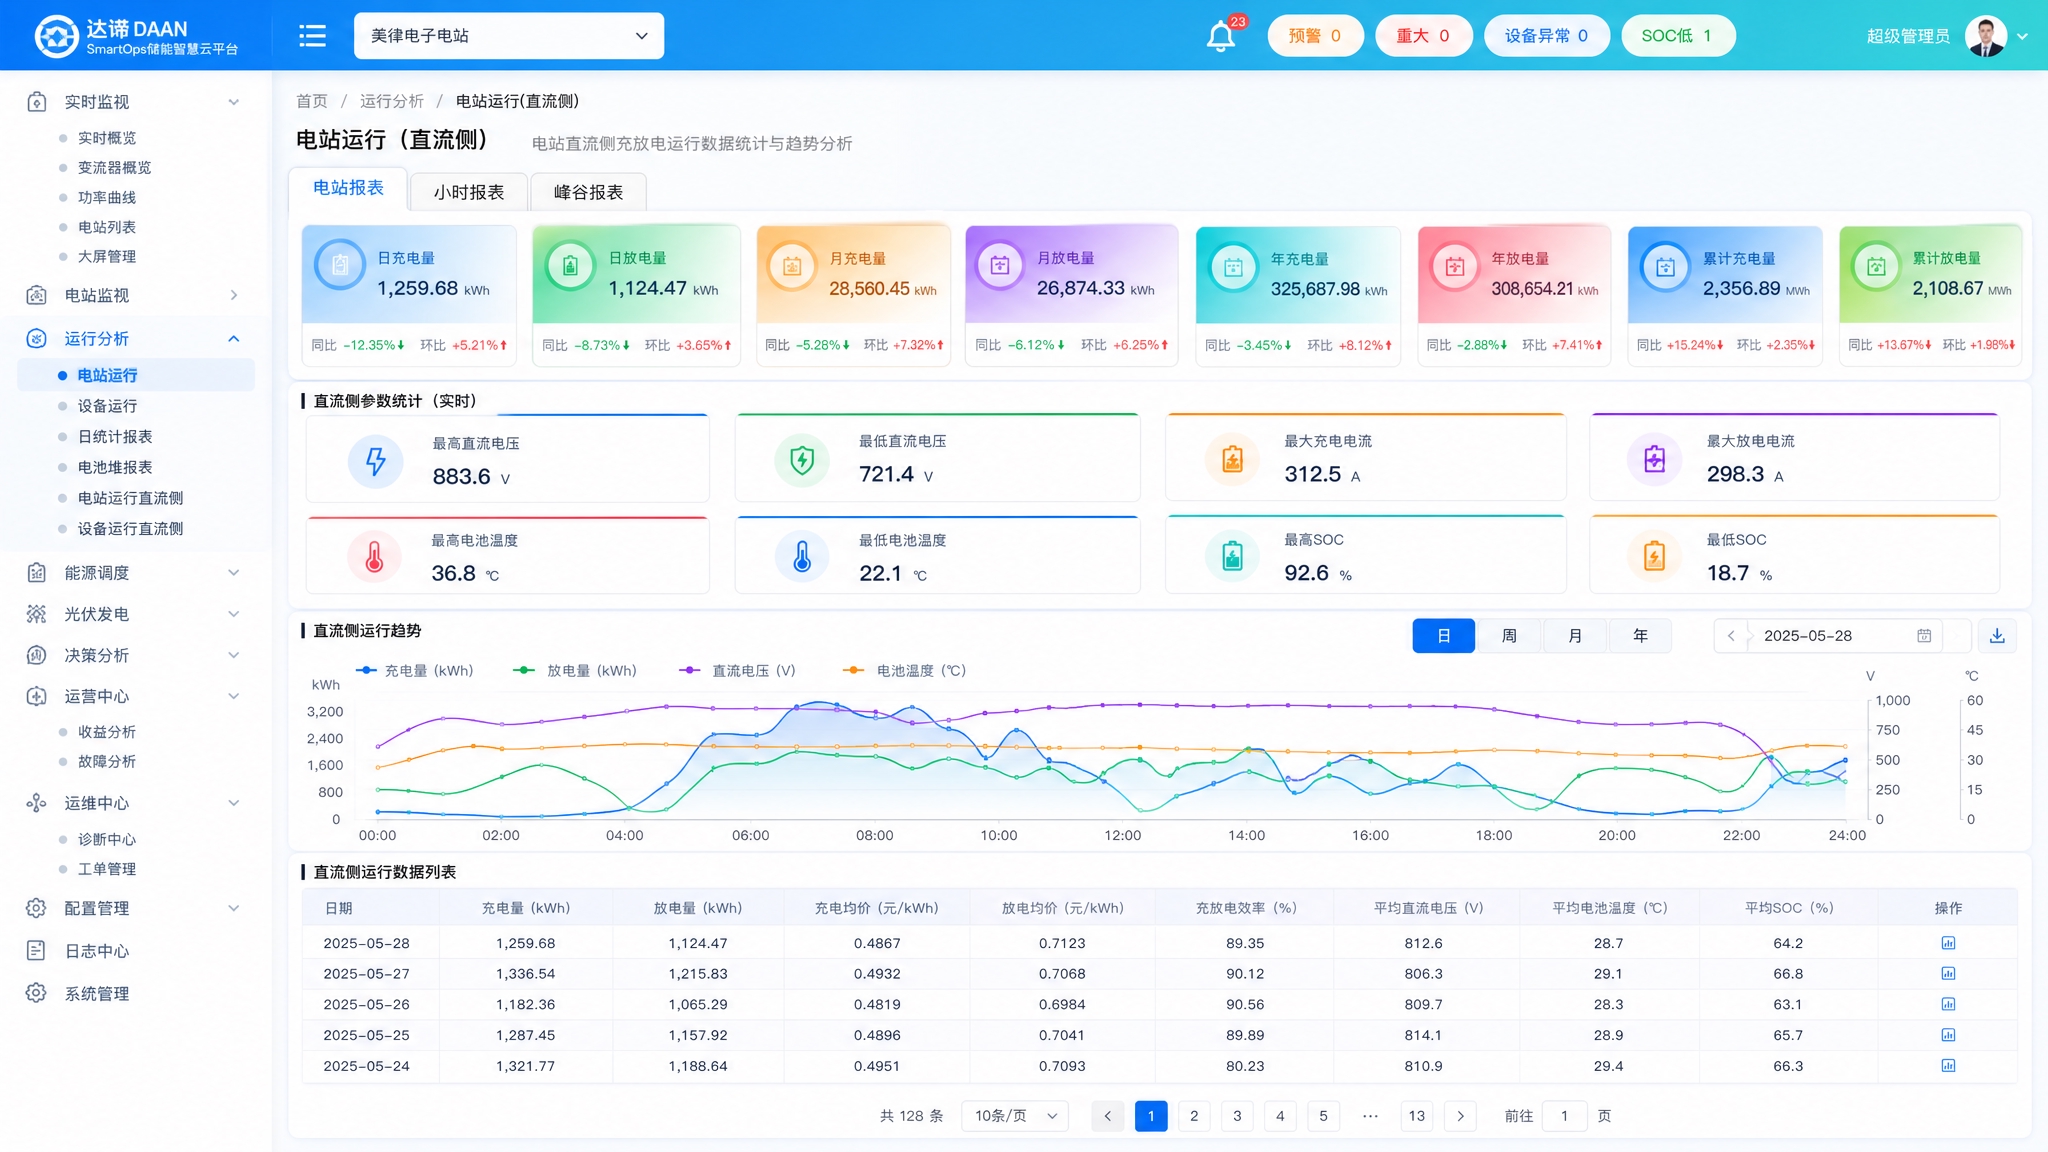Select the 日 time range option
This screenshot has height=1152, width=2048.
coord(1443,636)
